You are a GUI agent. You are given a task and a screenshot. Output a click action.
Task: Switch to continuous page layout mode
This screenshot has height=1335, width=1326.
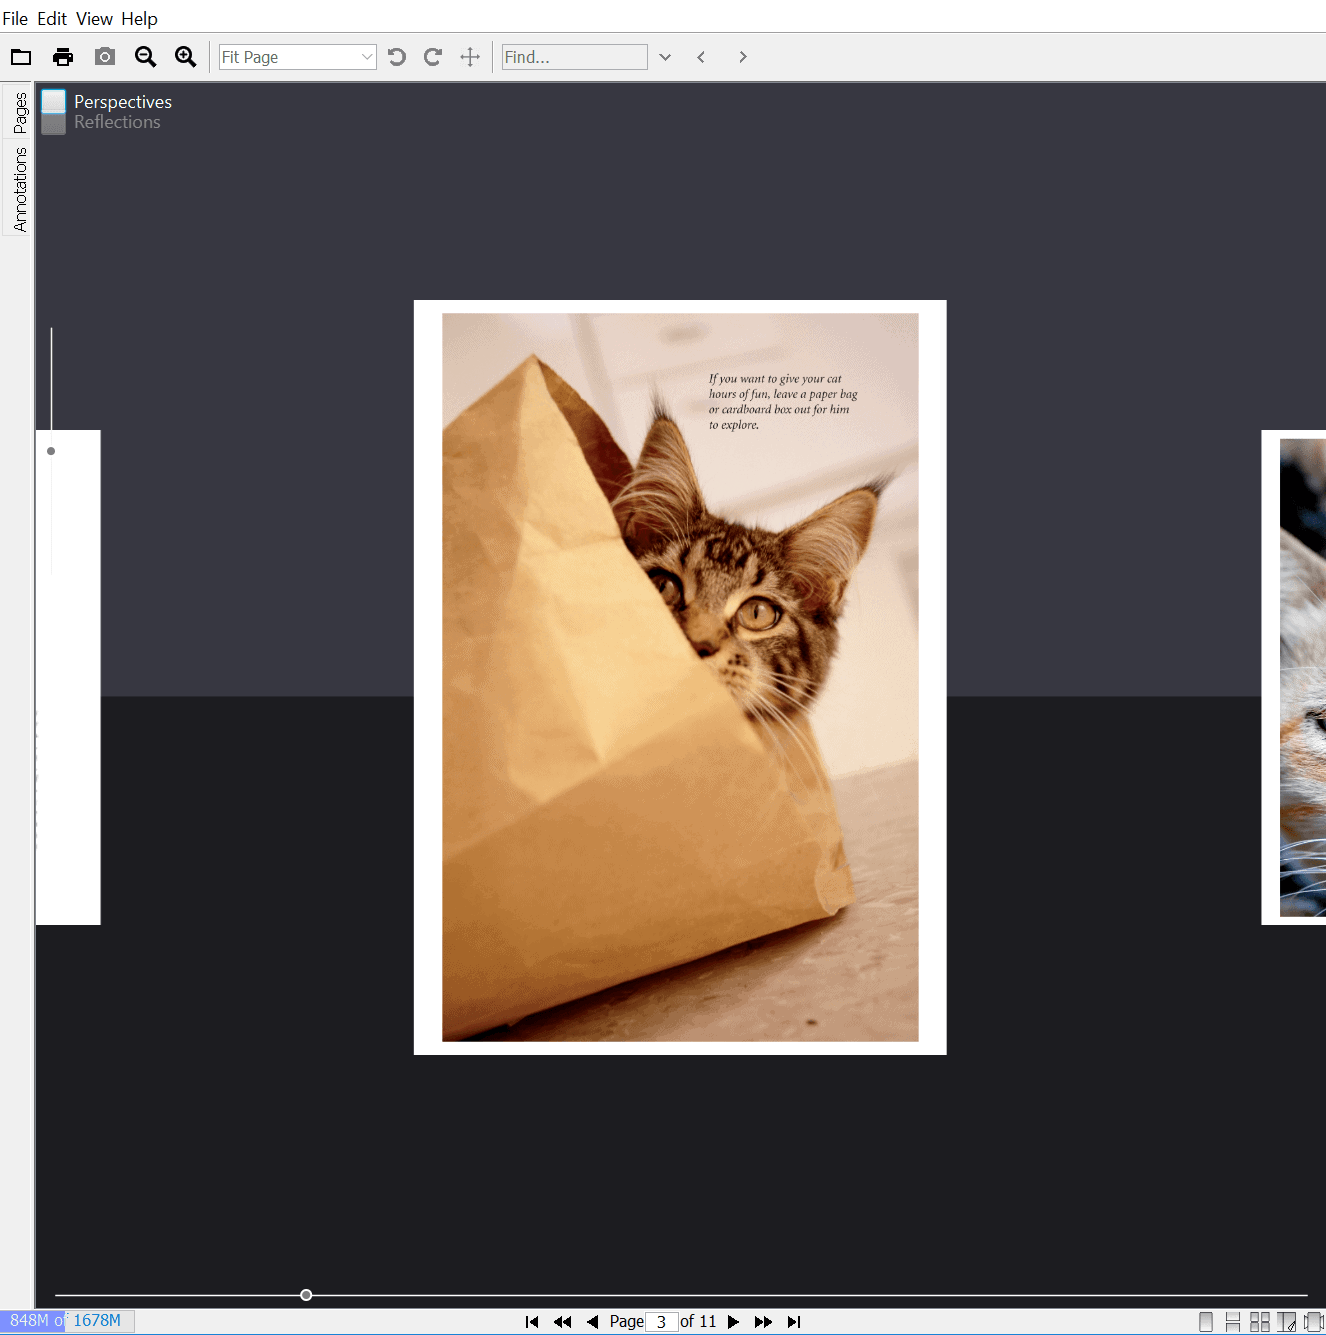[1233, 1322]
